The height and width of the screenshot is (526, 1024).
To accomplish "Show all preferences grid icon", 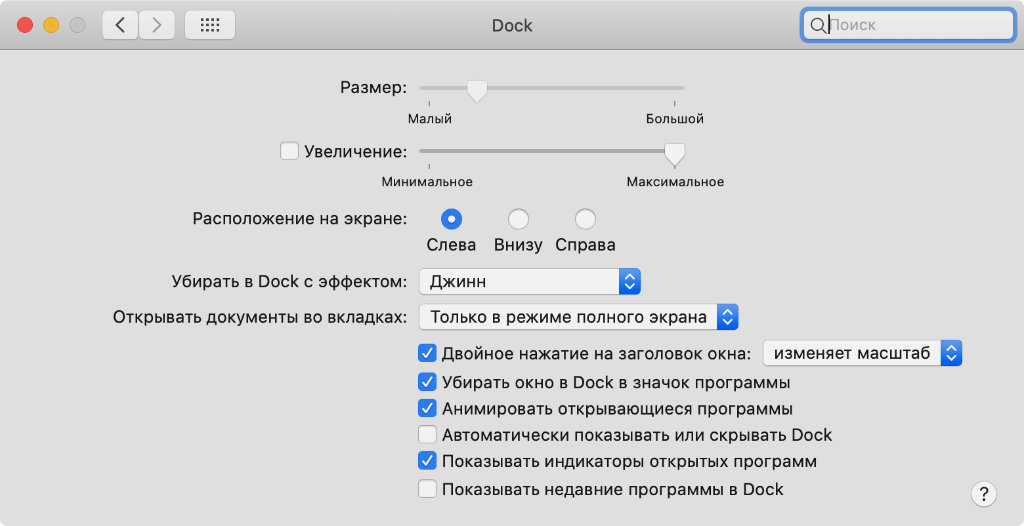I will point(210,25).
